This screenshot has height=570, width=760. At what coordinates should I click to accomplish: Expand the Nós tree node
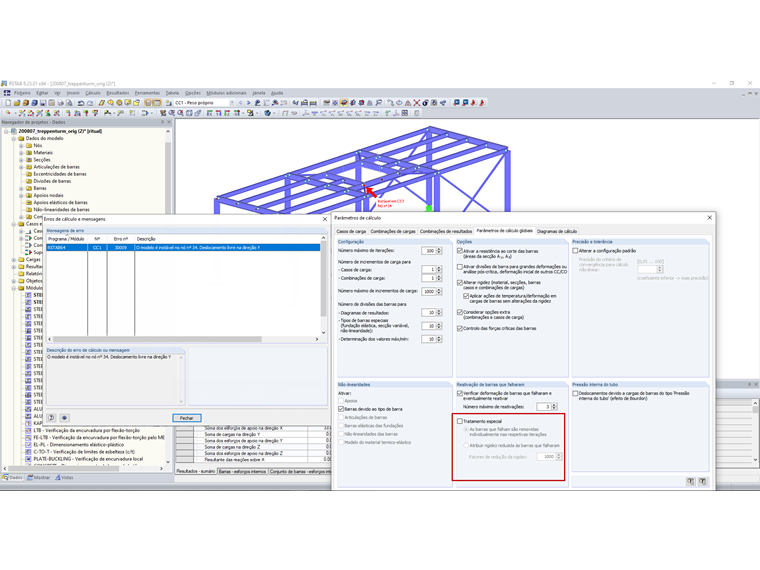(21, 145)
